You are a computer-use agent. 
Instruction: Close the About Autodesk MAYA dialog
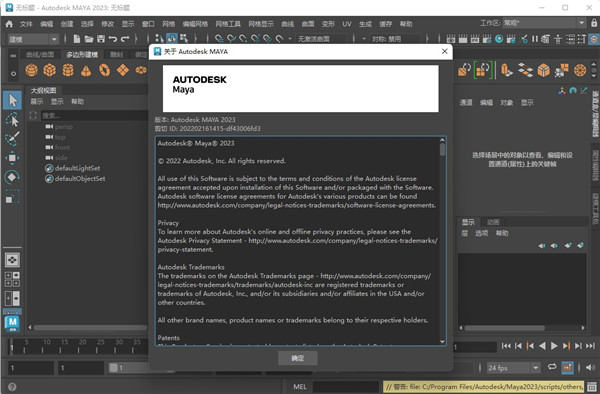[x=444, y=51]
